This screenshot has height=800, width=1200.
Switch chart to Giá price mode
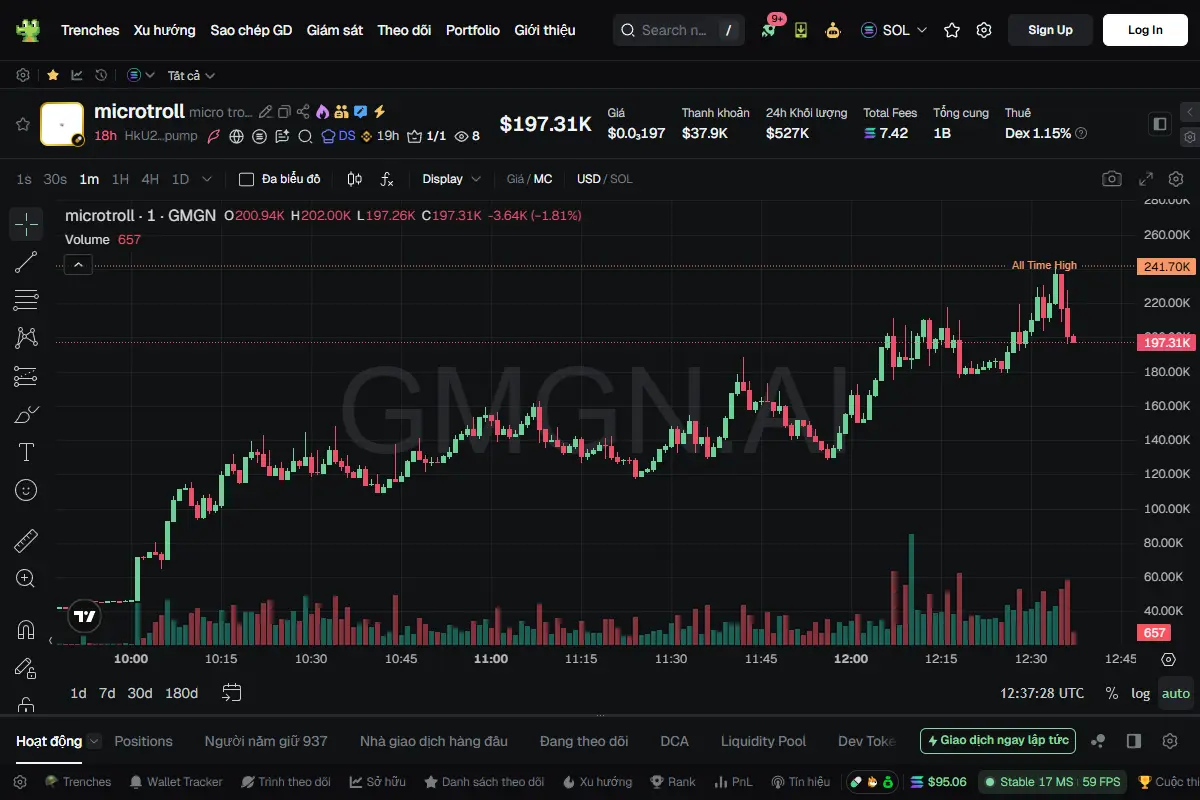515,179
